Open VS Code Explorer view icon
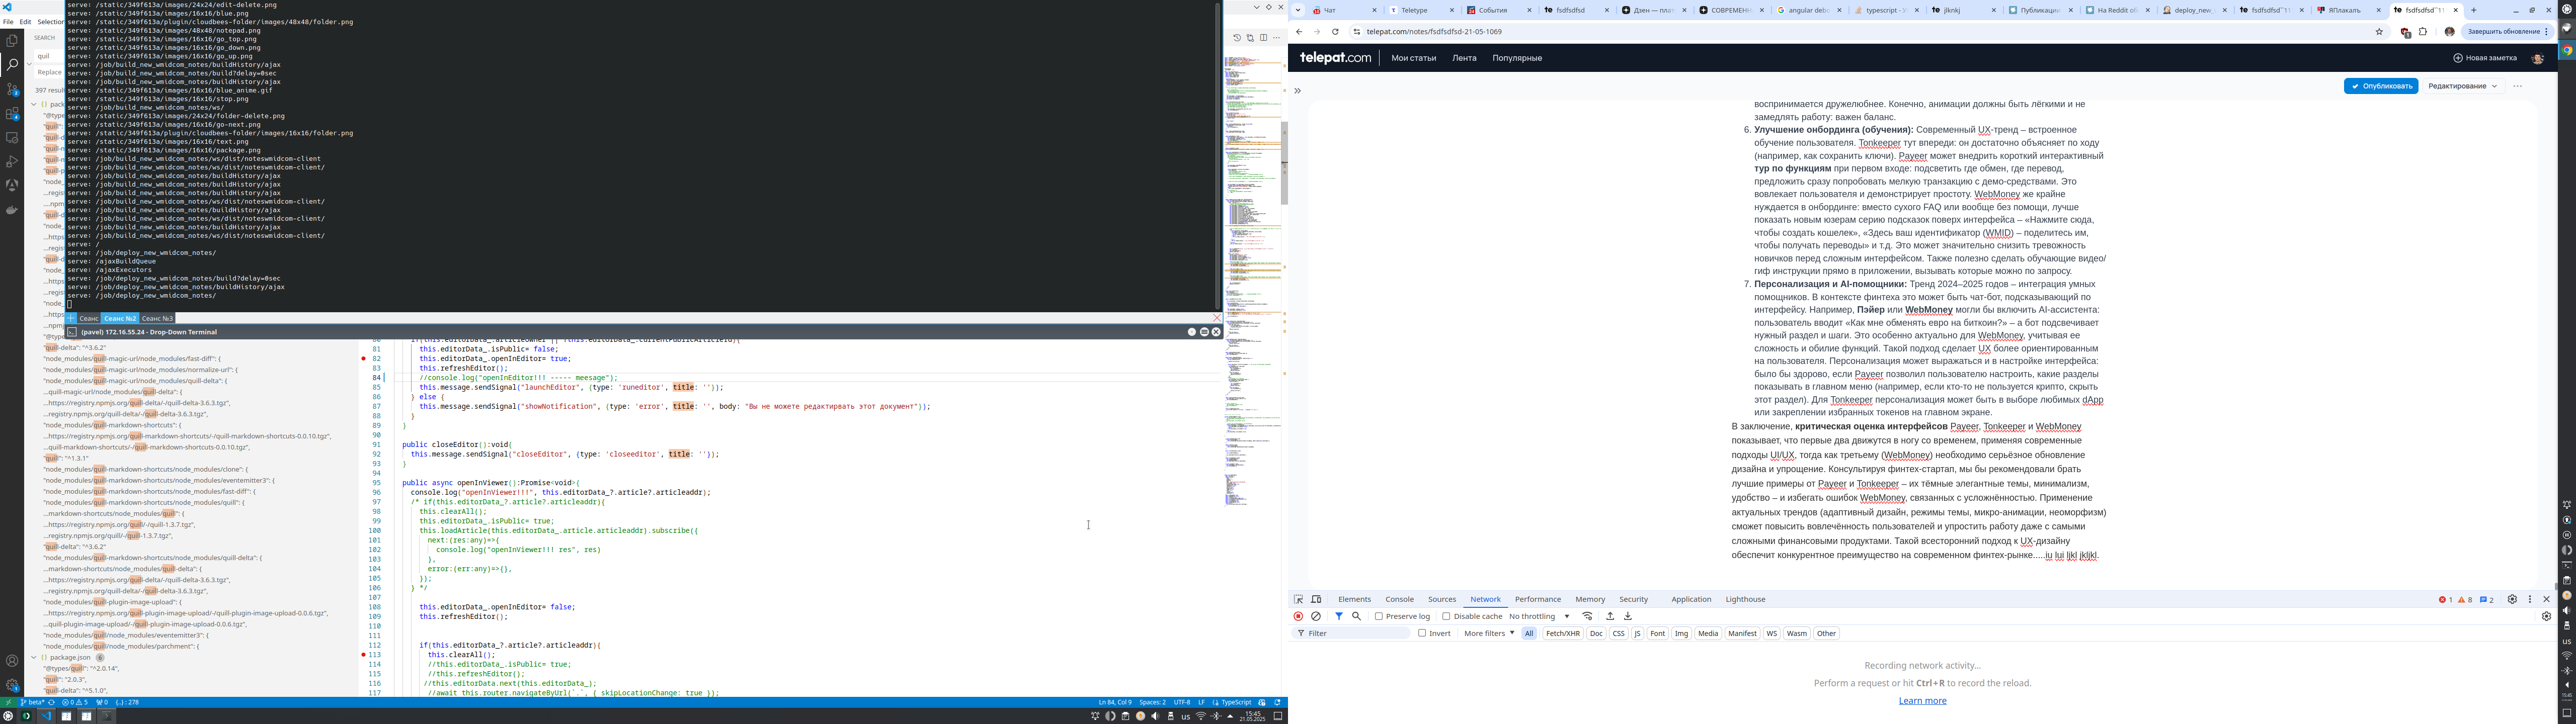 tap(12, 41)
